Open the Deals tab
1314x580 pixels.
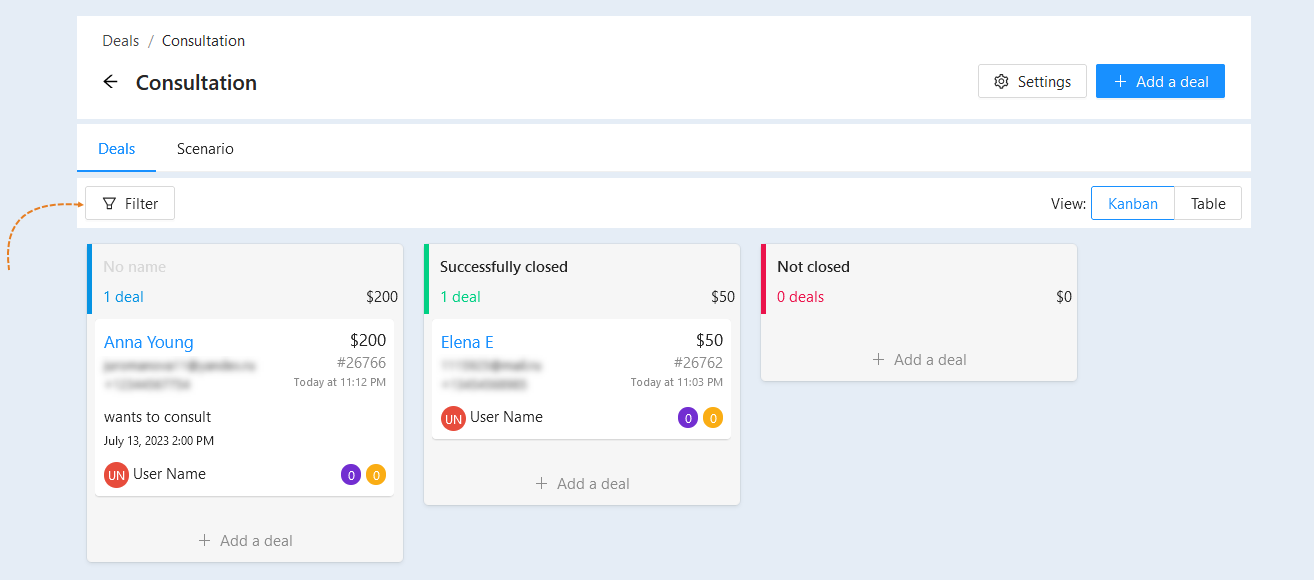(116, 149)
